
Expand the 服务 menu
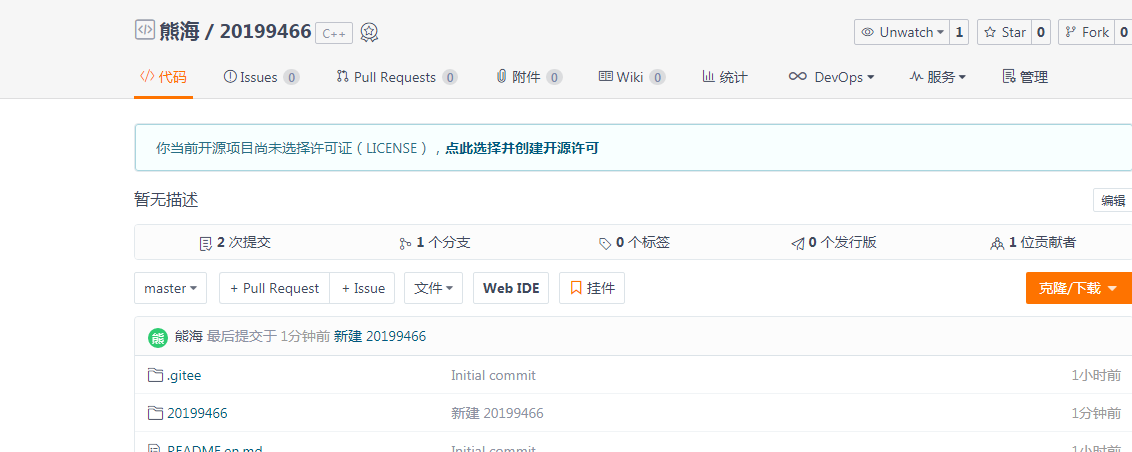[x=938, y=77]
